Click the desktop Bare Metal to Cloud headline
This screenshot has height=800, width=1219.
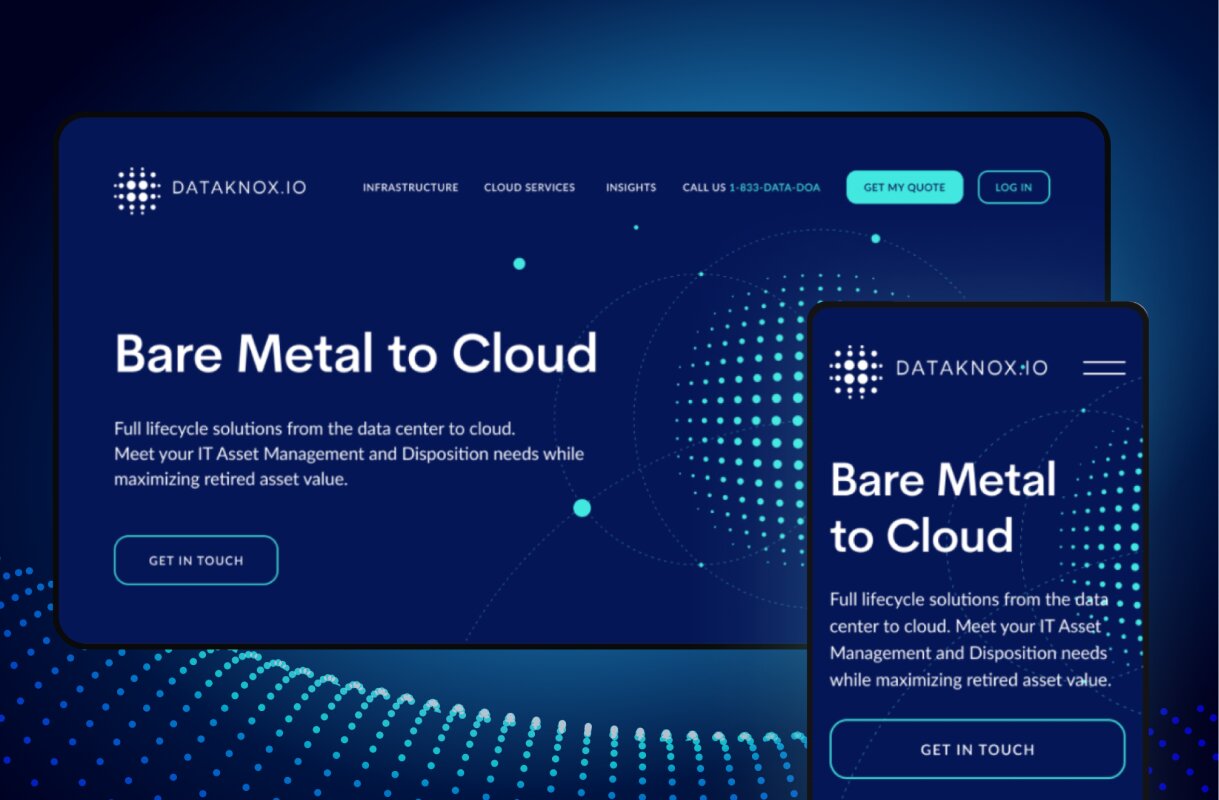tap(356, 353)
